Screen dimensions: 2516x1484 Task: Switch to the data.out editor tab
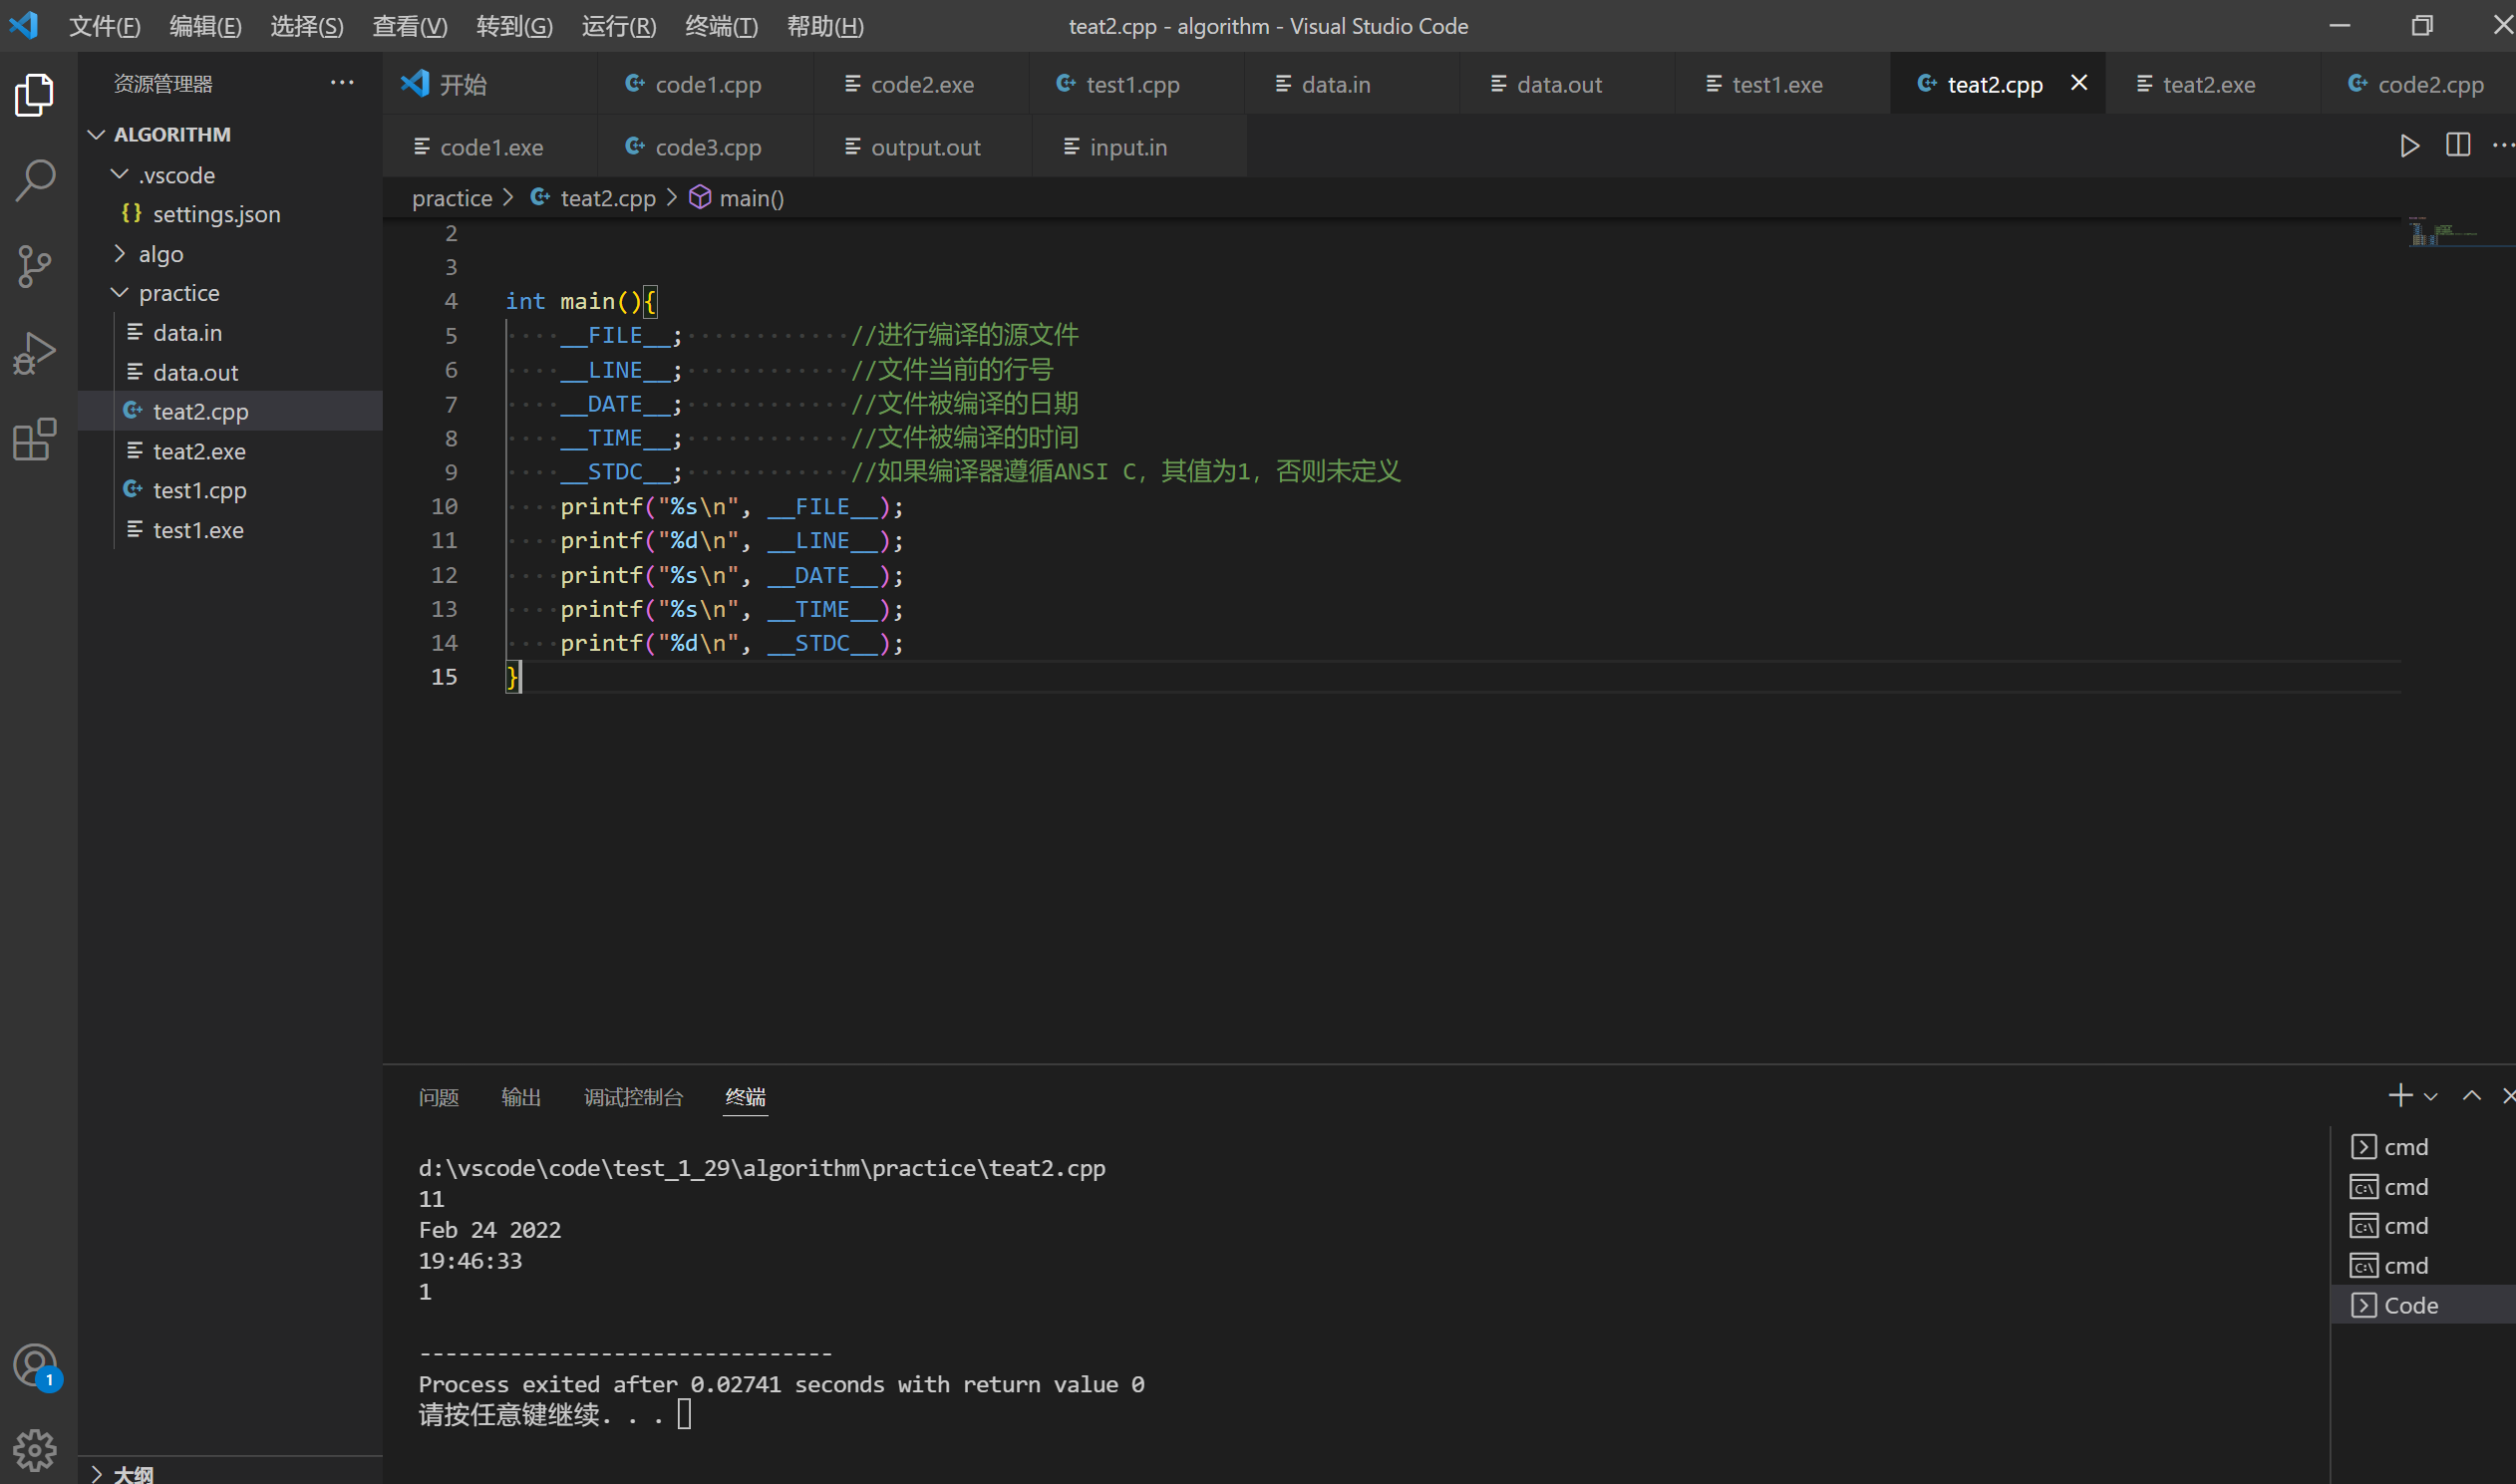point(1568,84)
